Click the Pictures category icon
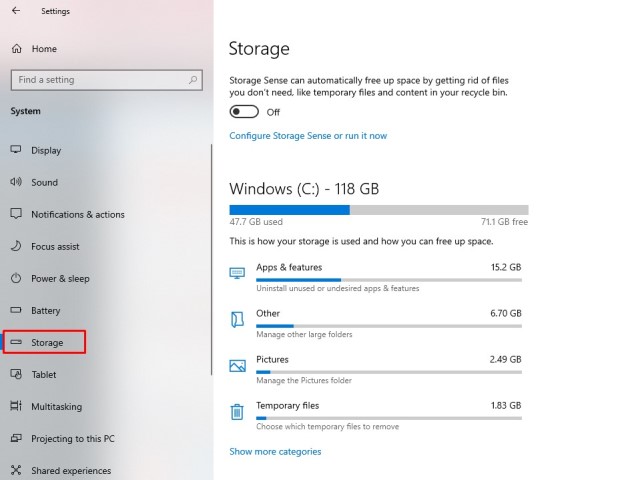Screen dimensions: 636x480 237,366
